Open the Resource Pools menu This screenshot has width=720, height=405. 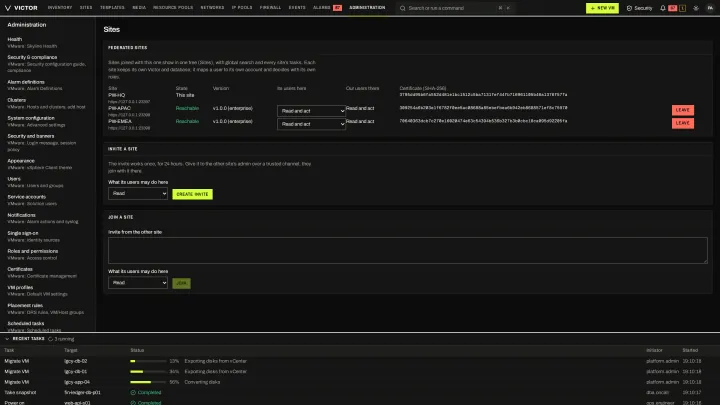click(x=173, y=8)
